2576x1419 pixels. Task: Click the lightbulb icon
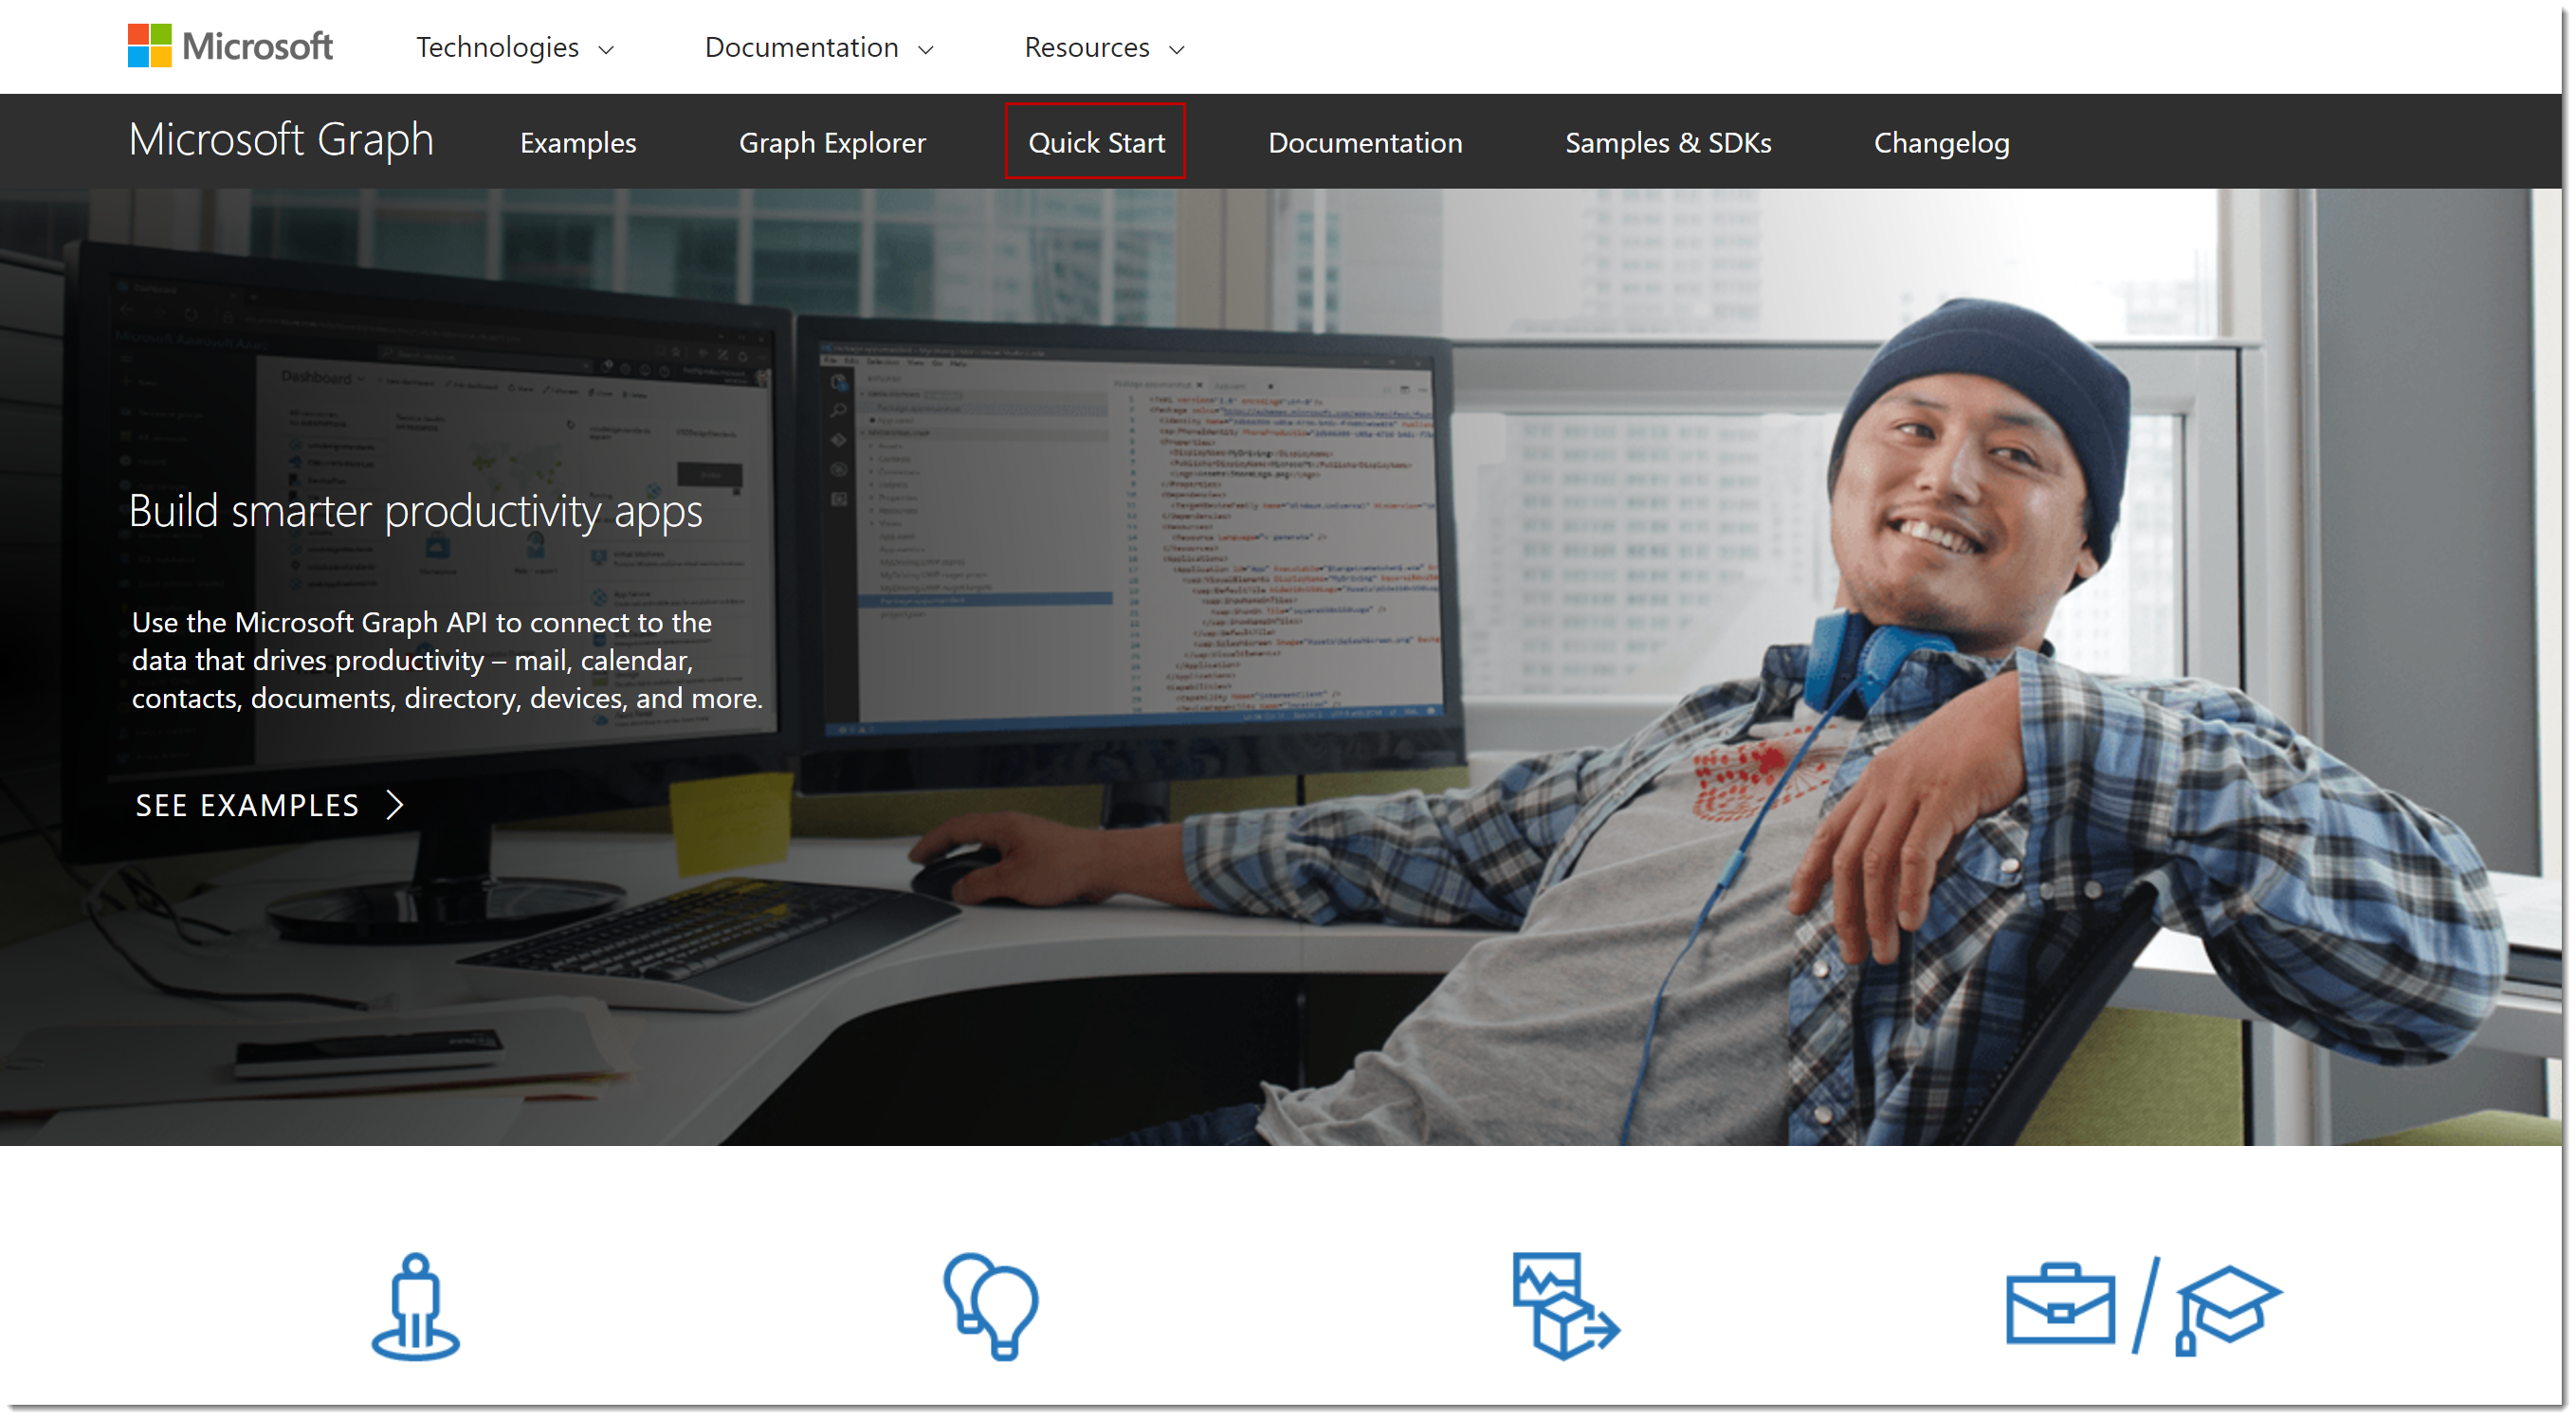pyautogui.click(x=991, y=1306)
